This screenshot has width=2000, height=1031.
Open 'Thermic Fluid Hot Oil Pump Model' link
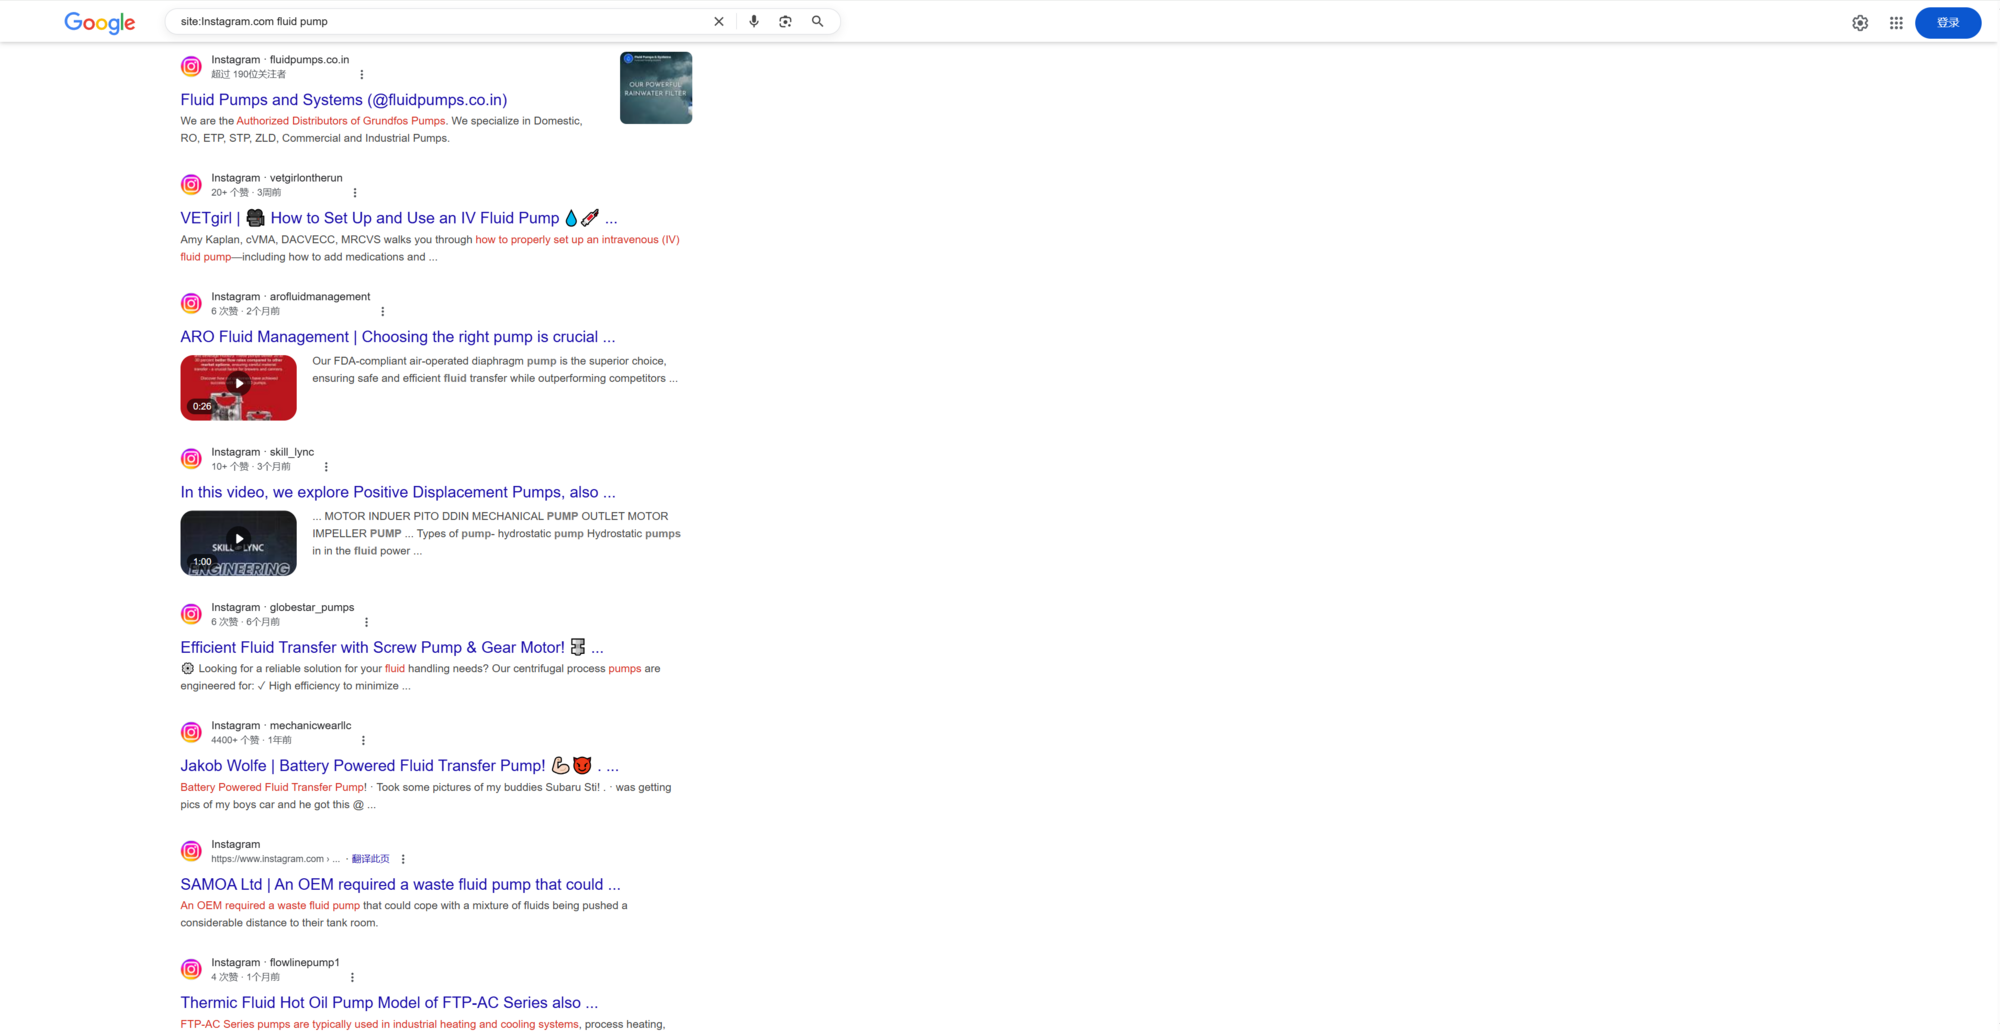point(389,1003)
